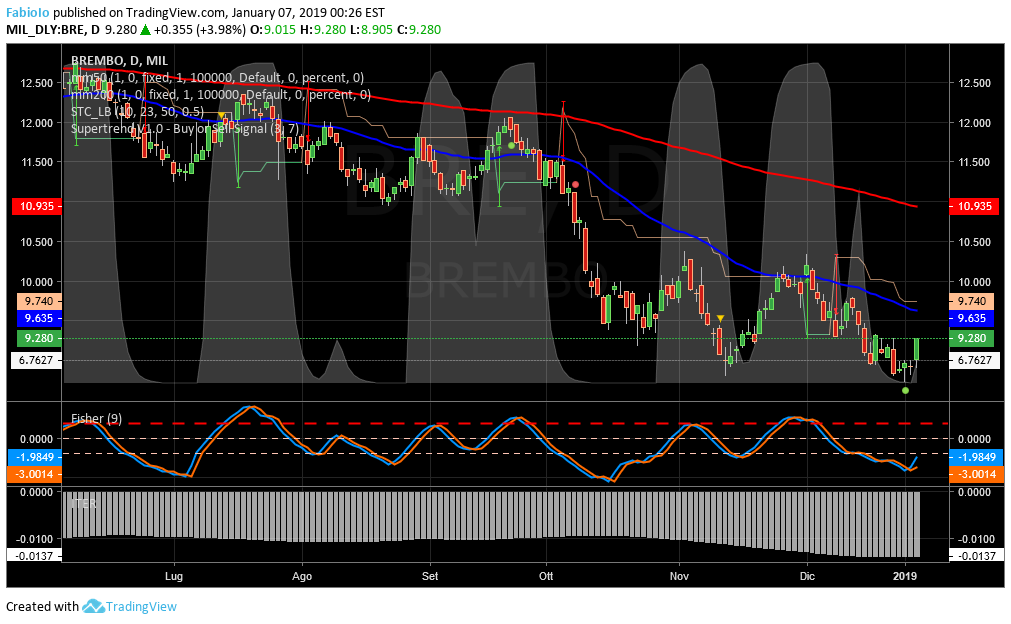This screenshot has height=624, width=1011.
Task: Select the yellow triangle marker near mid-July candles
Action: pyautogui.click(x=221, y=116)
